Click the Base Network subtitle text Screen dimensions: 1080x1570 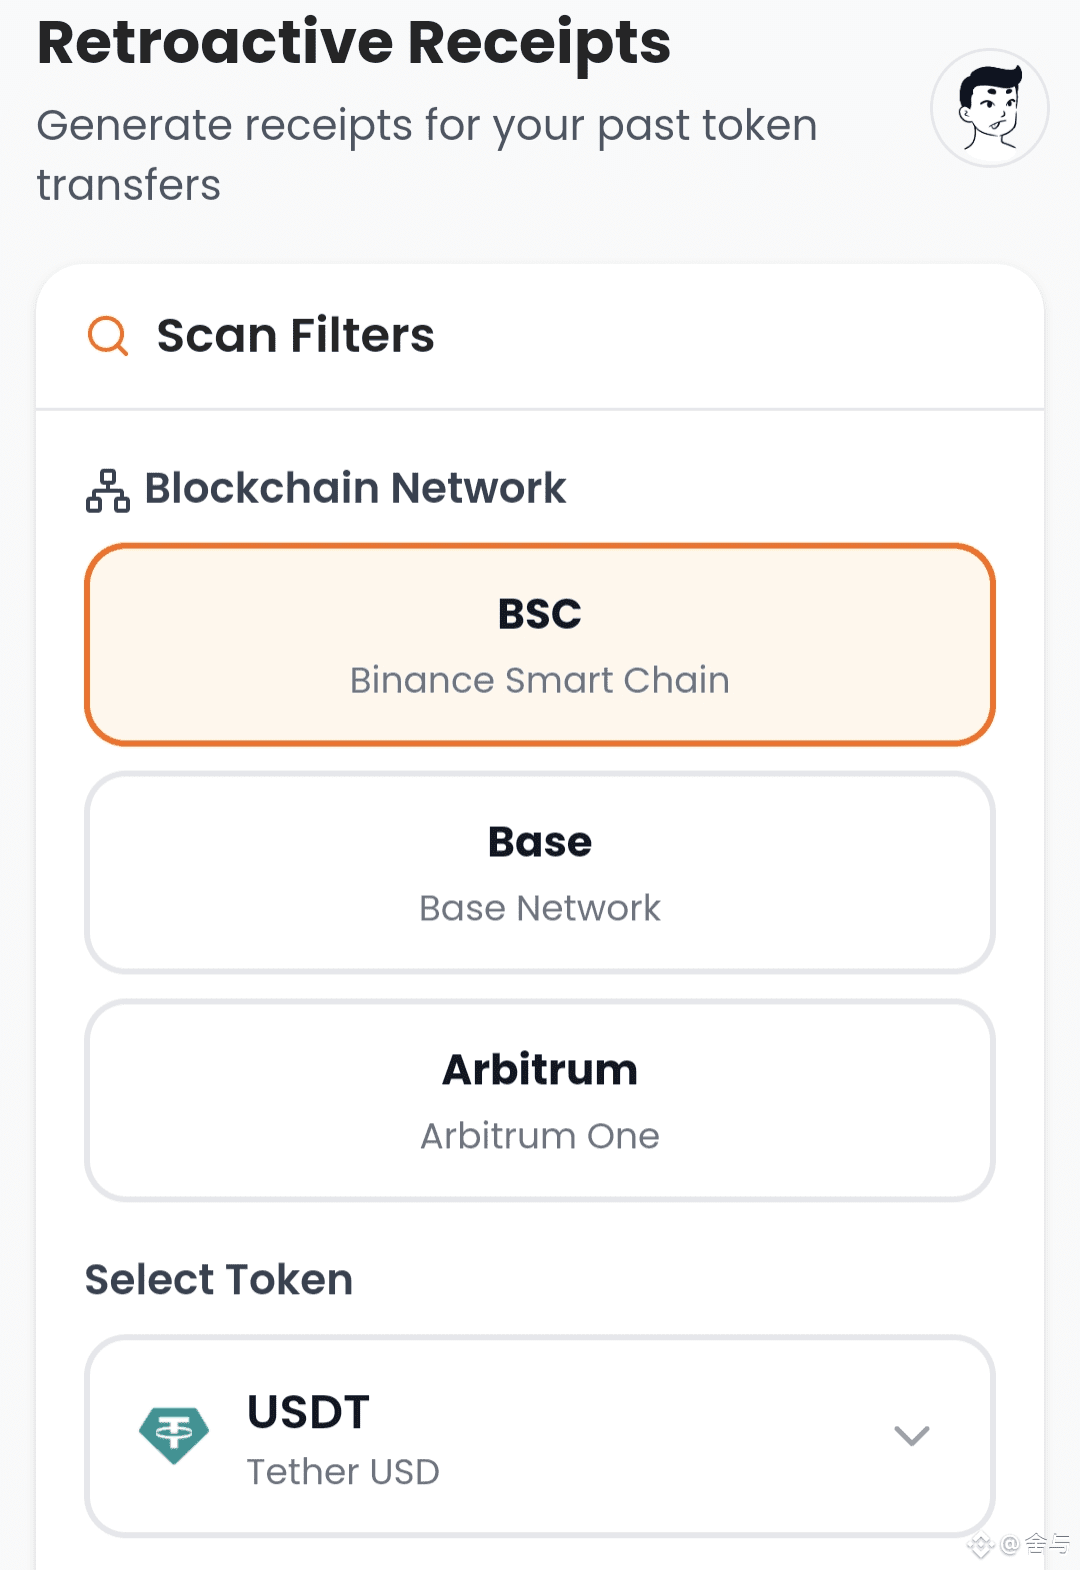(x=540, y=908)
